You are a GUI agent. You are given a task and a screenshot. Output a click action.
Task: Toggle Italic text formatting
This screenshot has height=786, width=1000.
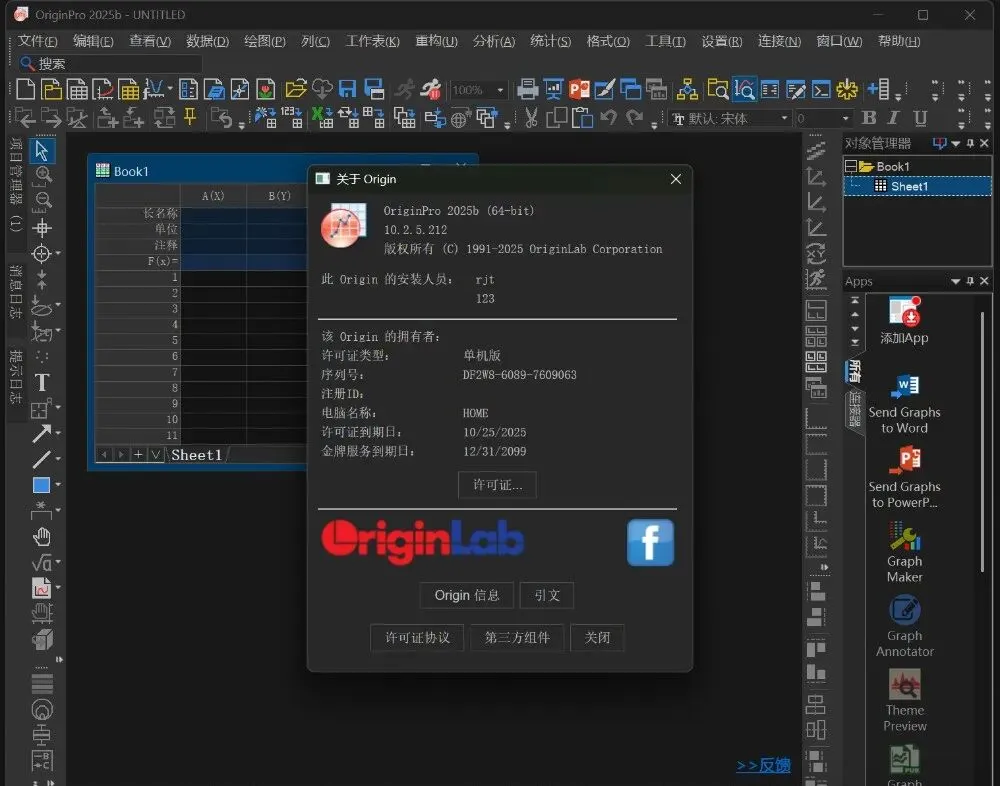895,119
